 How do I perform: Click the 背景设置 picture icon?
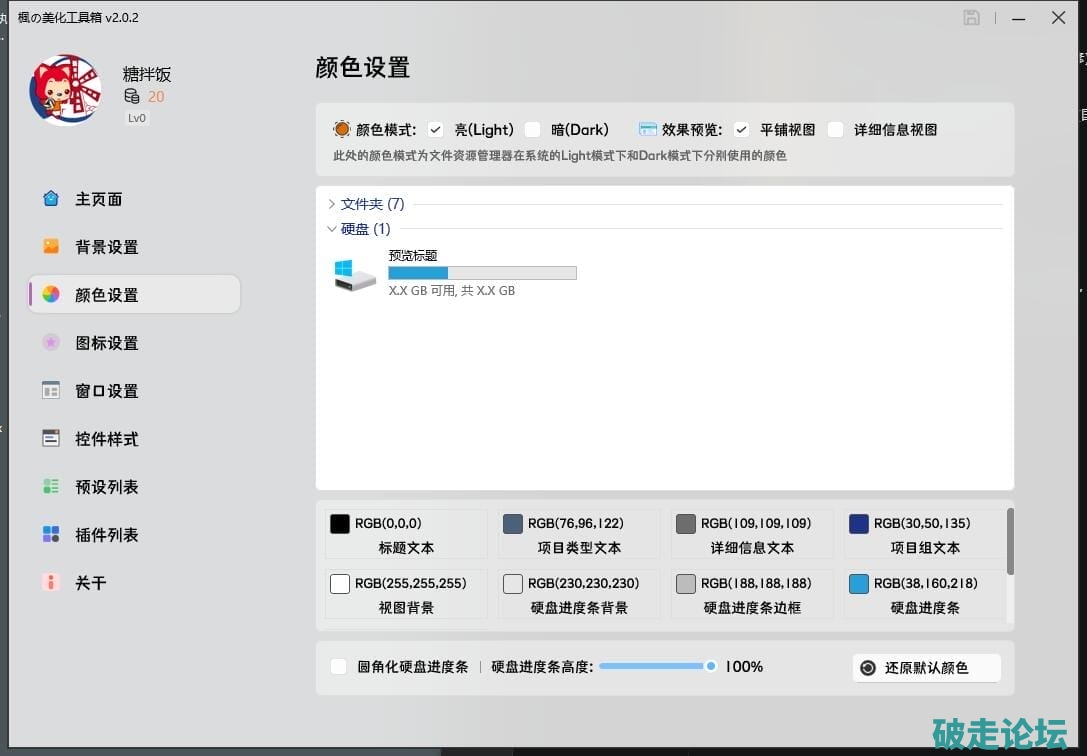coord(51,247)
